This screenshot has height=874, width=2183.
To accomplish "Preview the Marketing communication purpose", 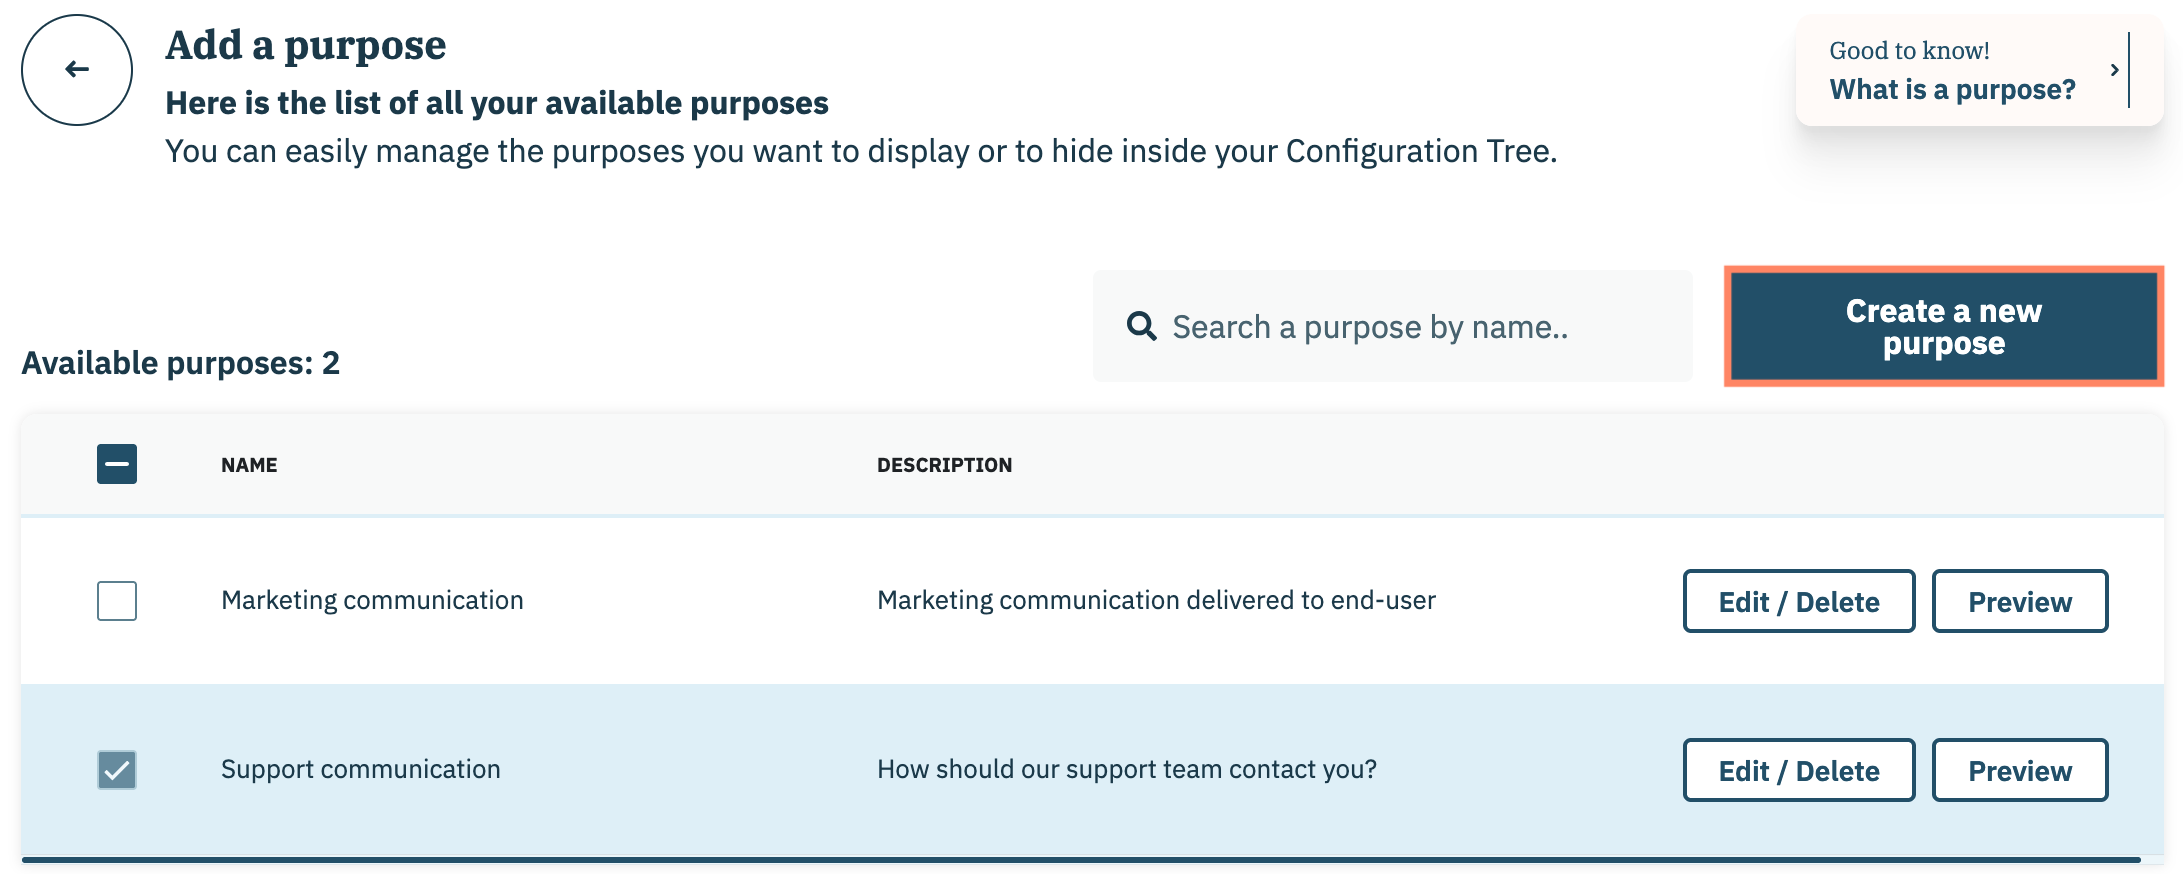I will [2019, 602].
